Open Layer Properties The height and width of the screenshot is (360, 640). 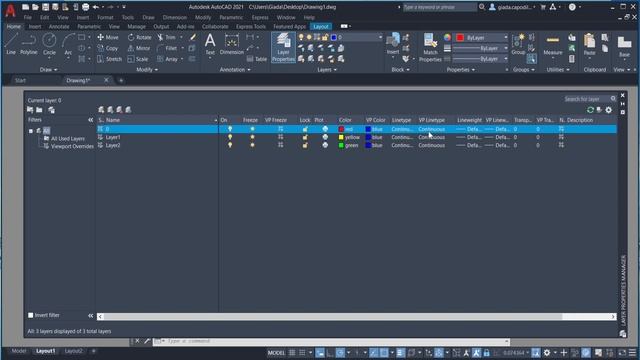click(x=283, y=47)
